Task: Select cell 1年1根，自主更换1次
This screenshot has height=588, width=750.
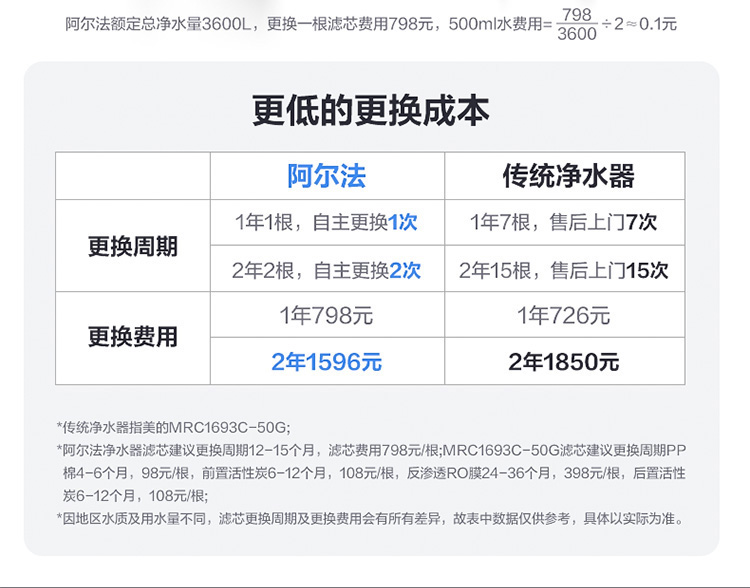Action: [x=326, y=222]
